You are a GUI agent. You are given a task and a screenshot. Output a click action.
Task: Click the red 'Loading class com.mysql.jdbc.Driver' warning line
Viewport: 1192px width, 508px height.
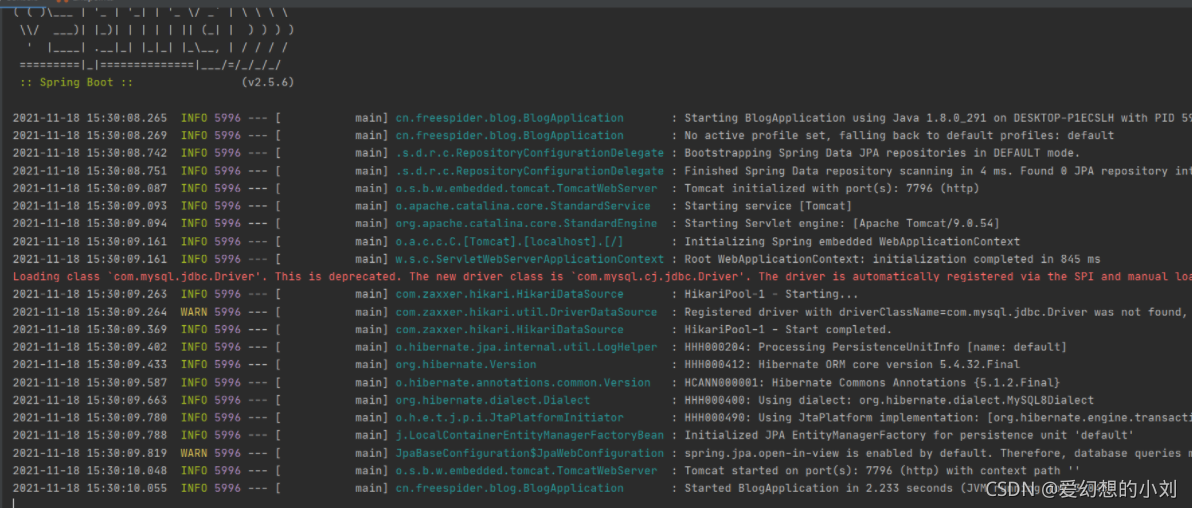602,277
